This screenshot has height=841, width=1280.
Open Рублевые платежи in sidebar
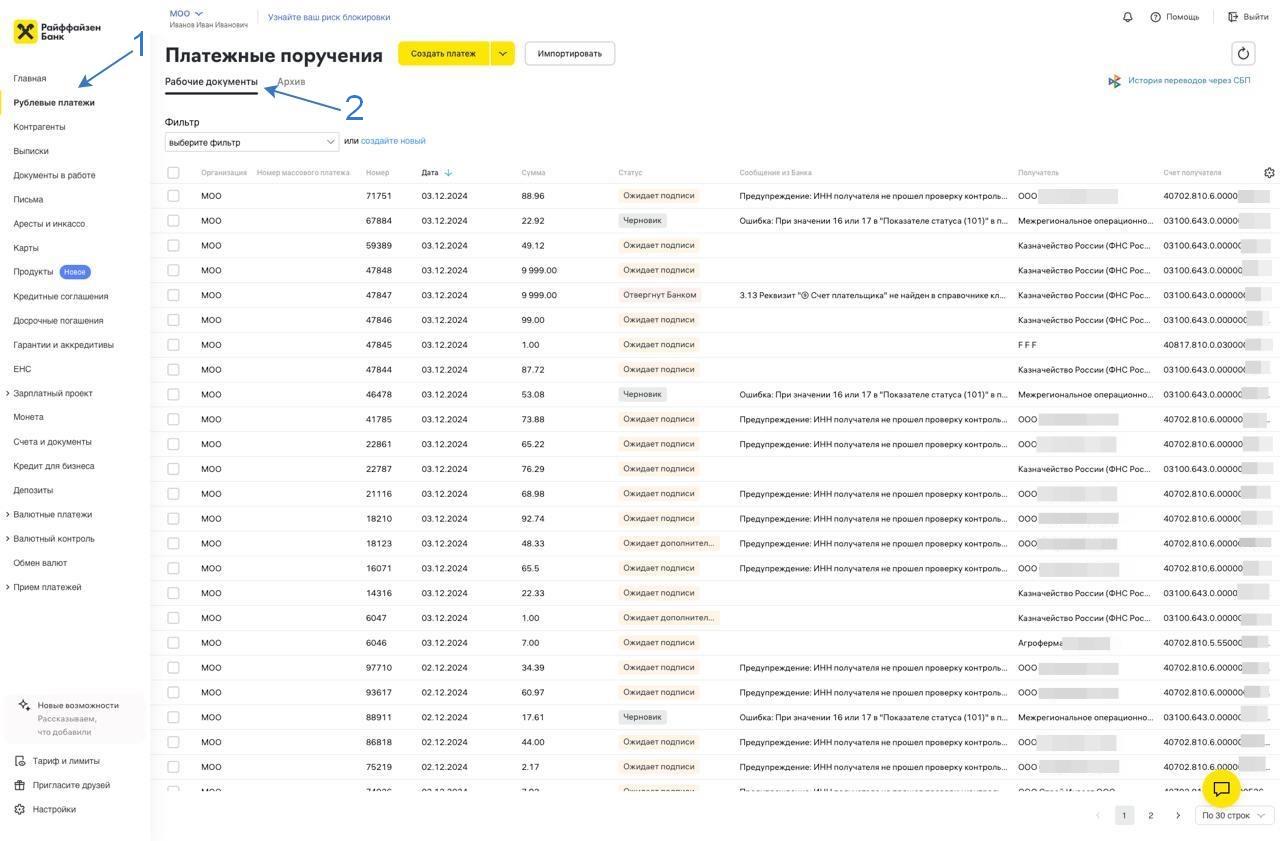(x=54, y=103)
